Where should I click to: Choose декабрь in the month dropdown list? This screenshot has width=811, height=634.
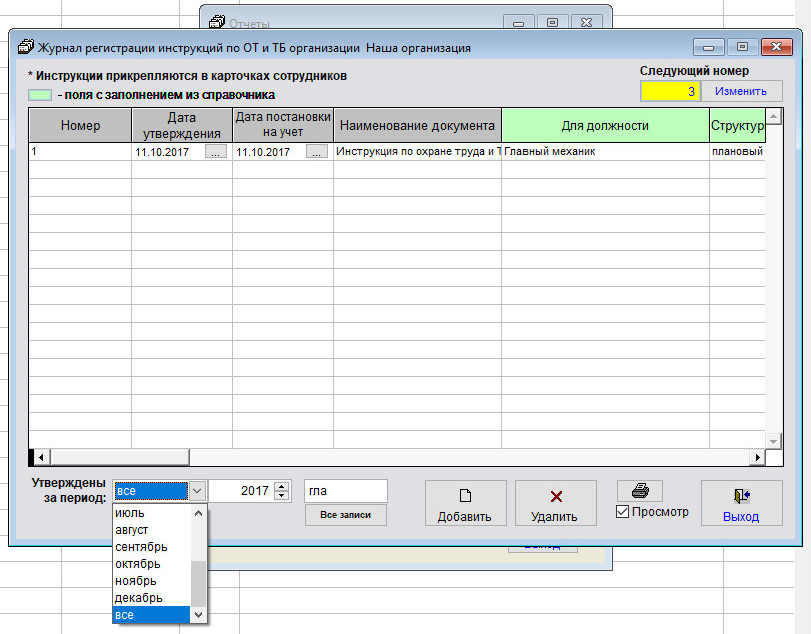pyautogui.click(x=138, y=598)
